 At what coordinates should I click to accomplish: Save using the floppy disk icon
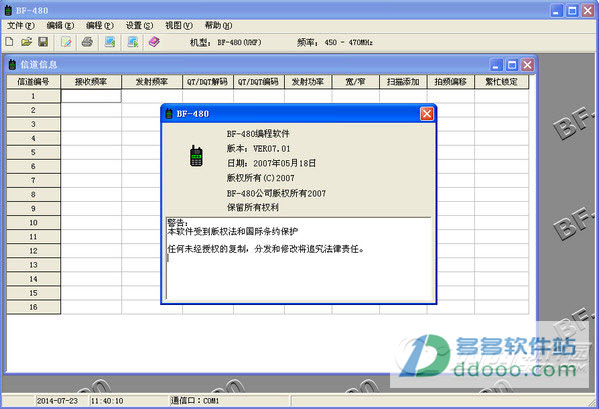point(43,42)
